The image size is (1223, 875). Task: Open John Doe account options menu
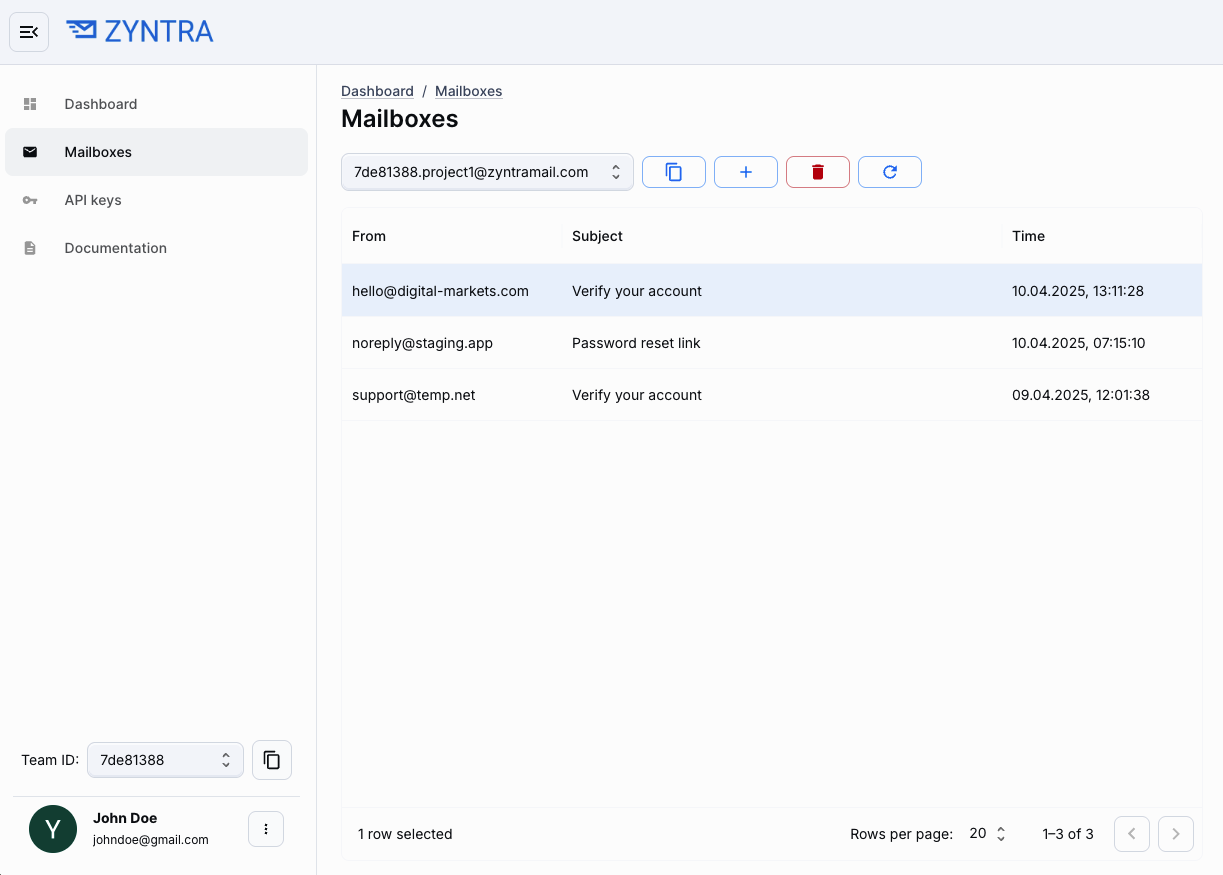[x=266, y=829]
